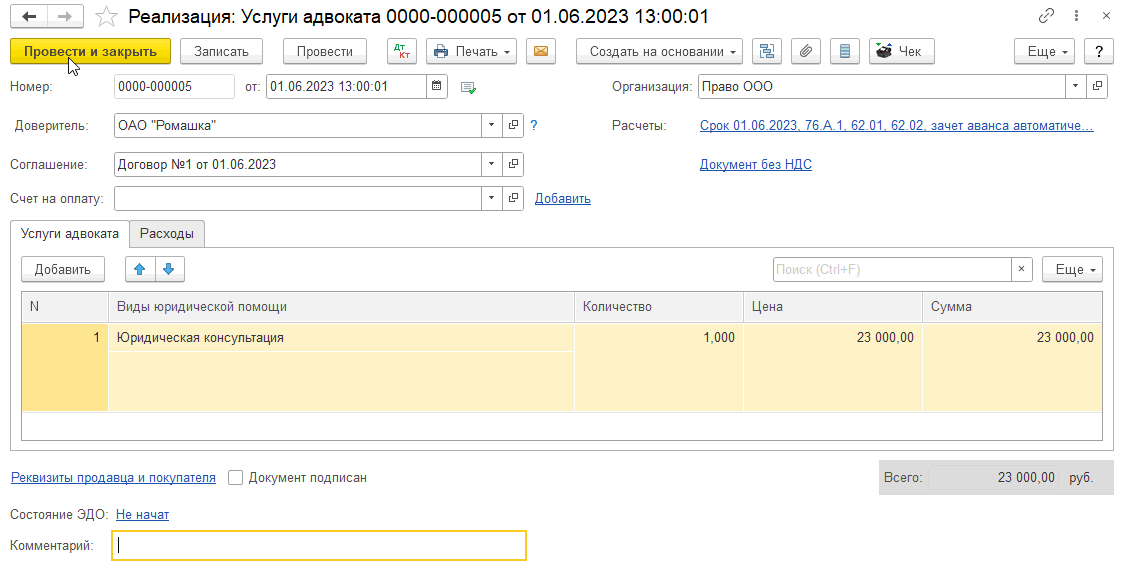
Task: Move row up with blue arrow
Action: [140, 269]
